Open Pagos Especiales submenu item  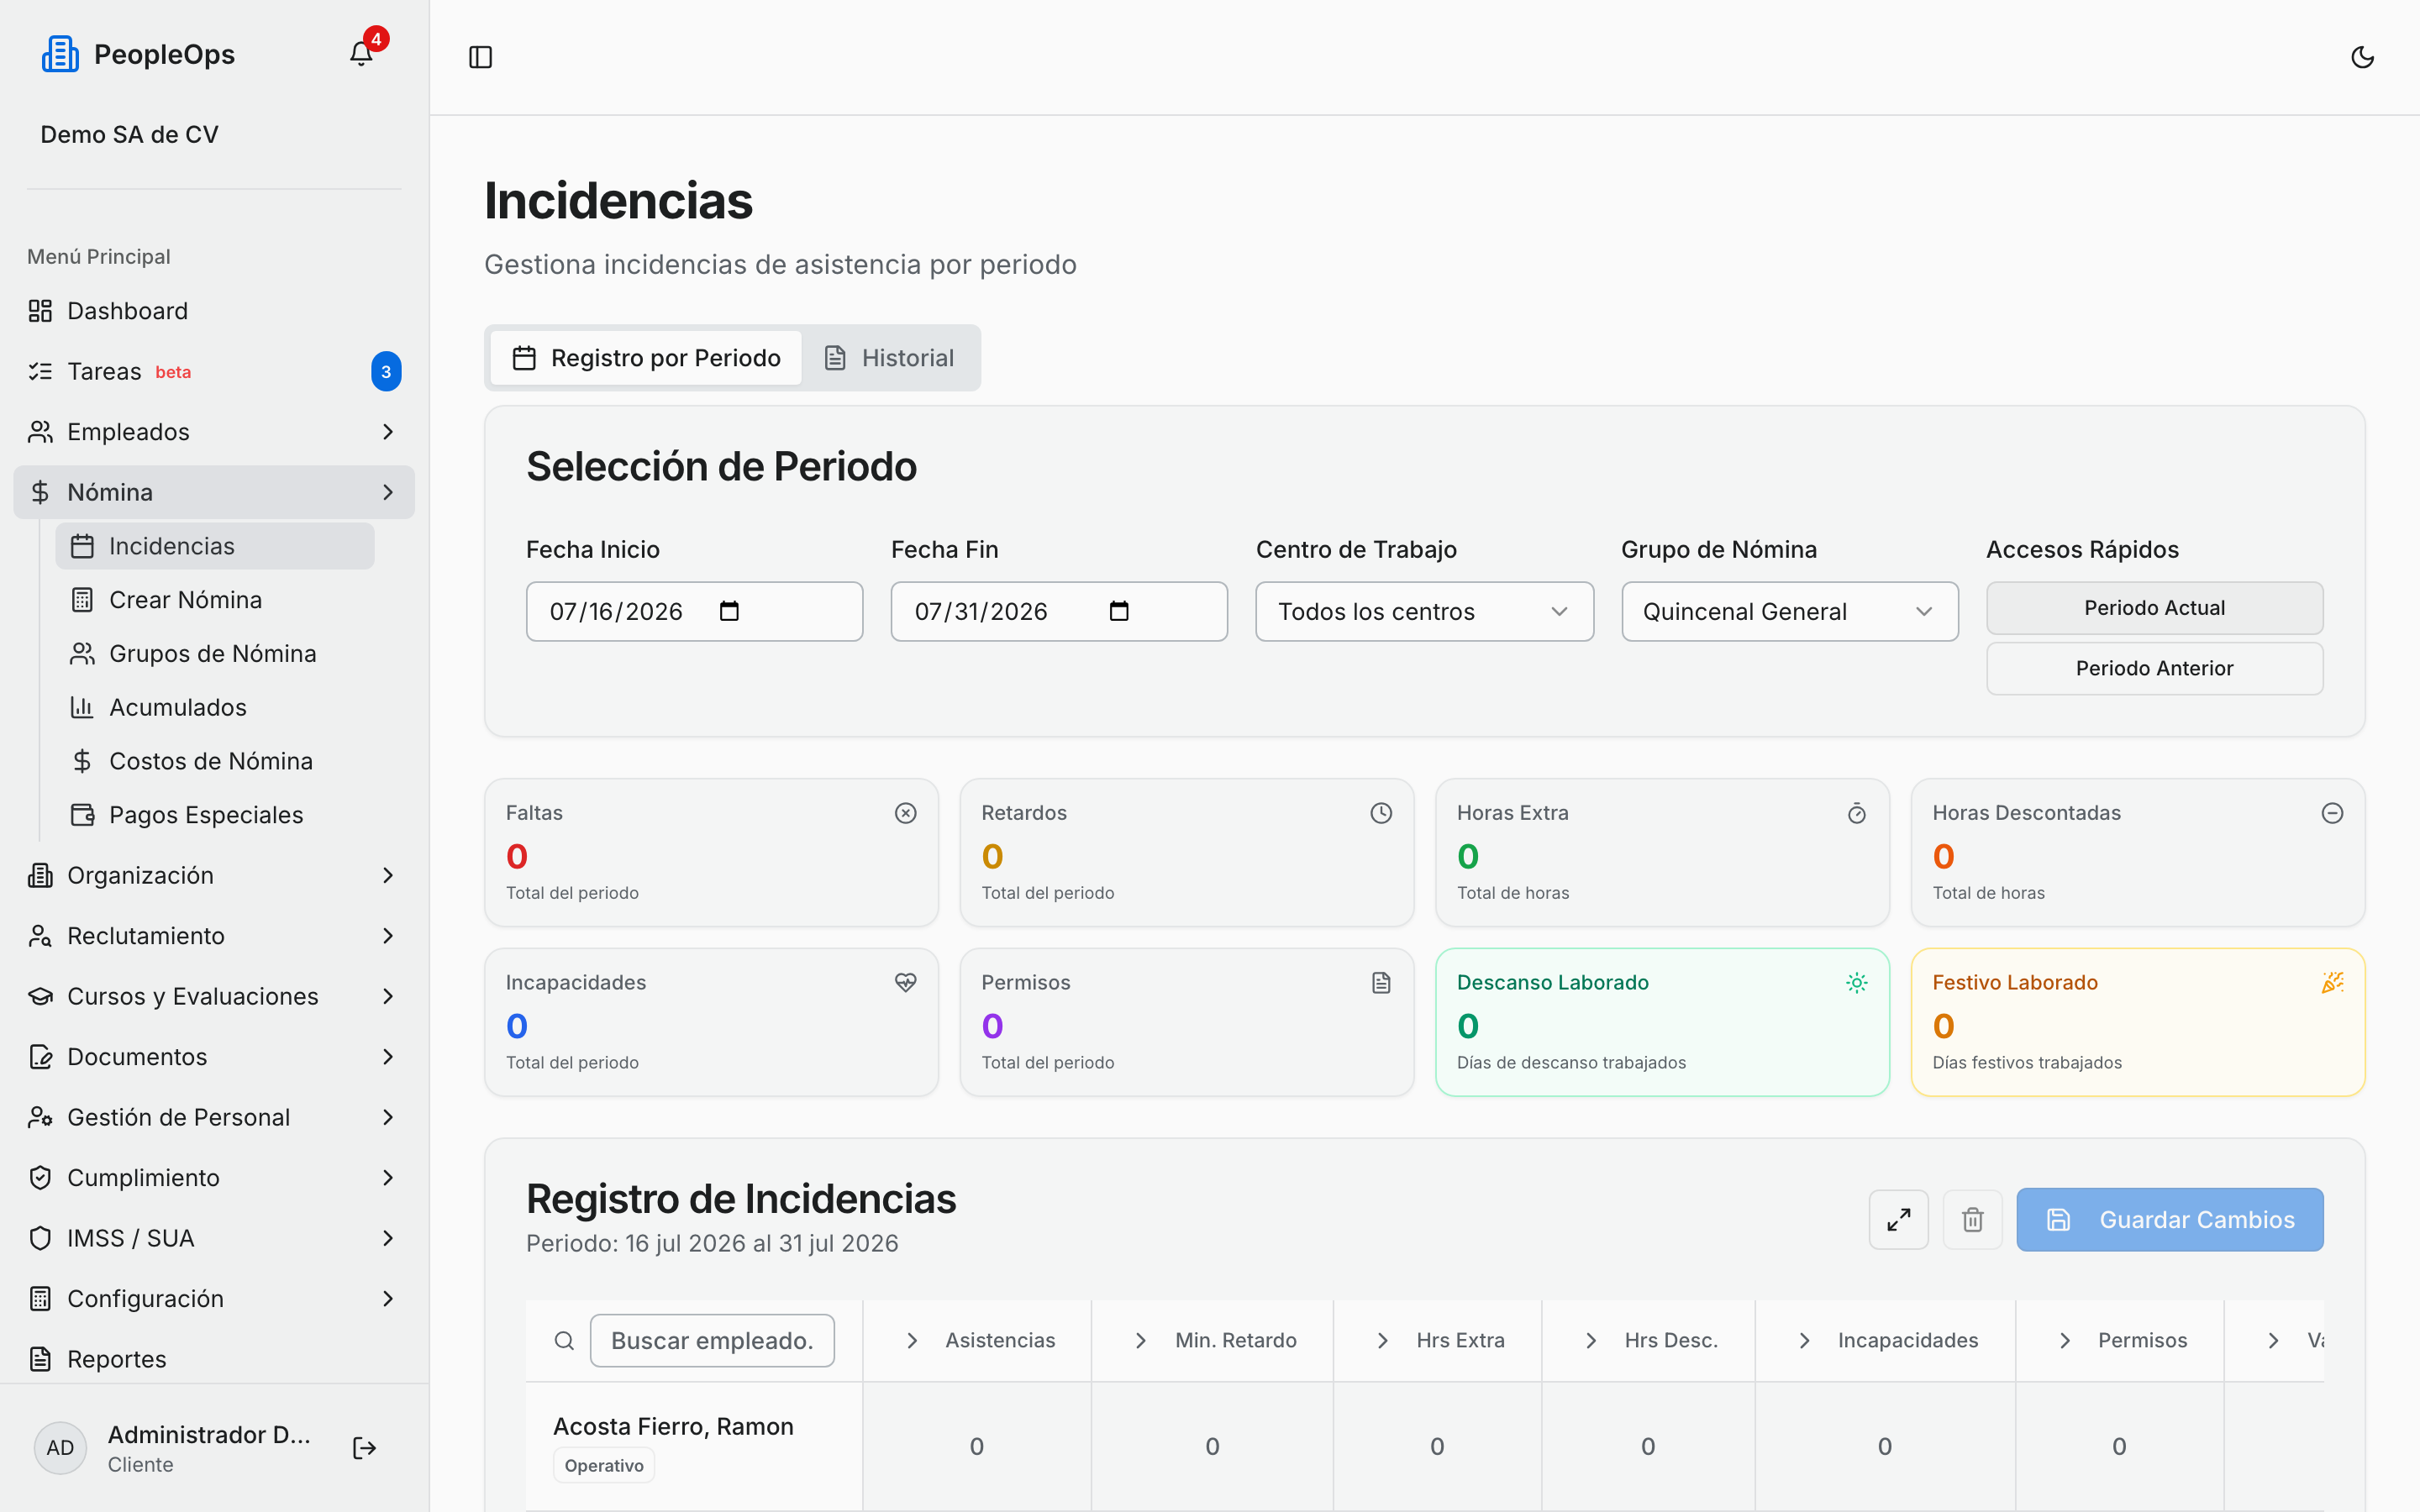tap(215, 815)
